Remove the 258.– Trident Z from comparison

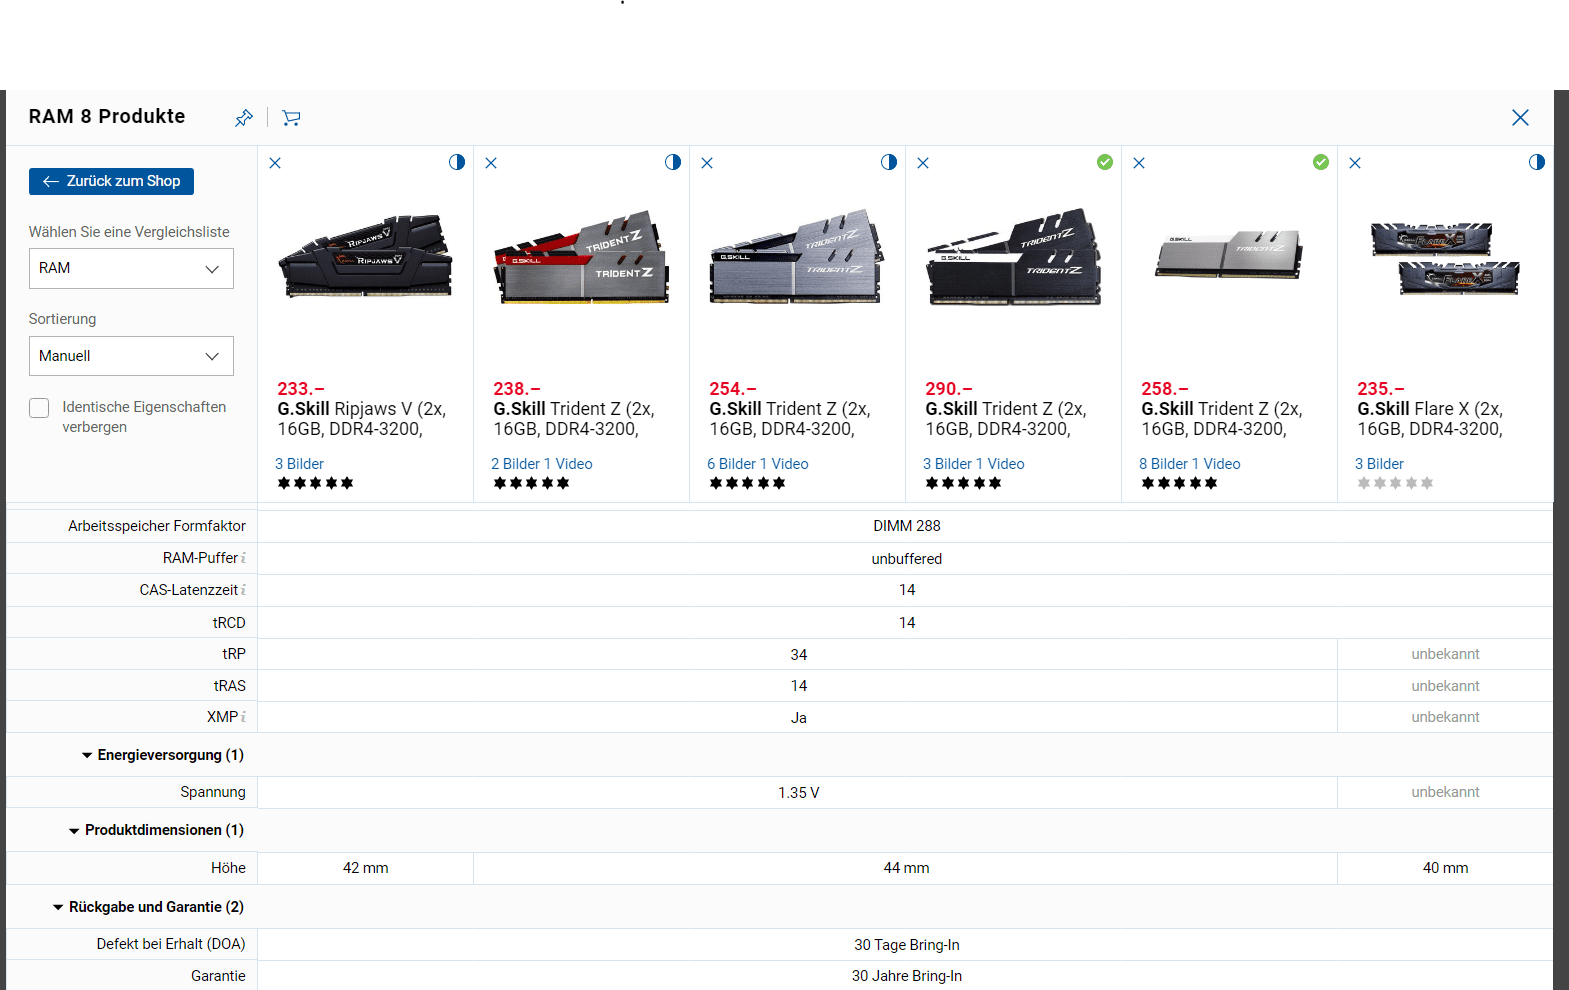click(1139, 163)
